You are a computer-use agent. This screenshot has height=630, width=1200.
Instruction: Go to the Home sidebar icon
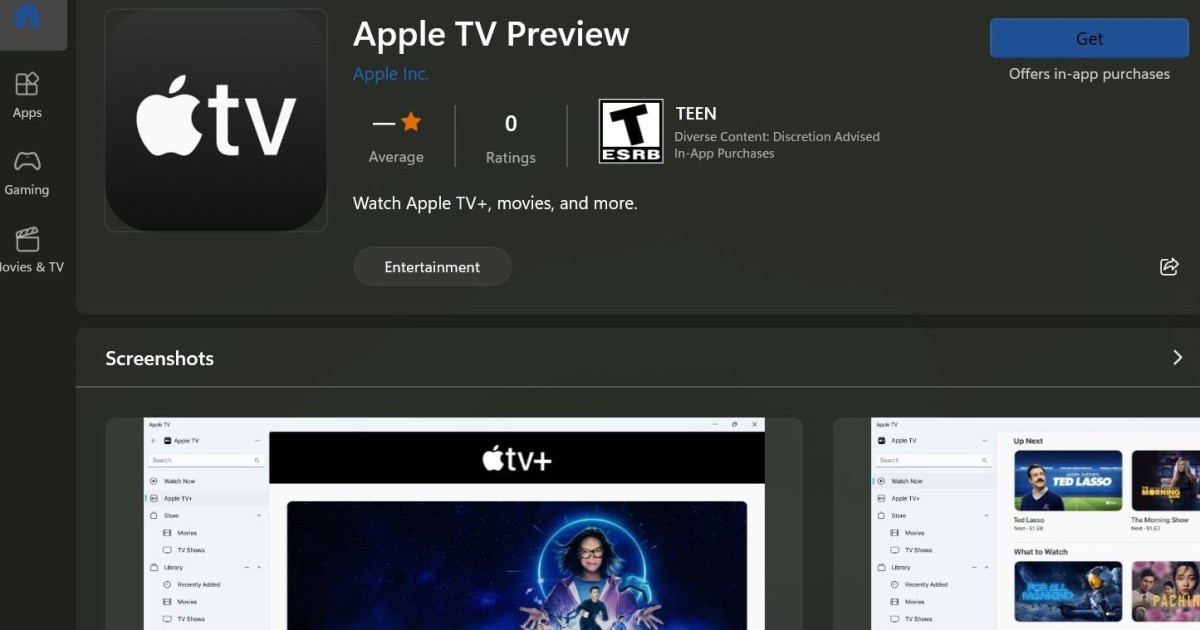click(x=28, y=18)
